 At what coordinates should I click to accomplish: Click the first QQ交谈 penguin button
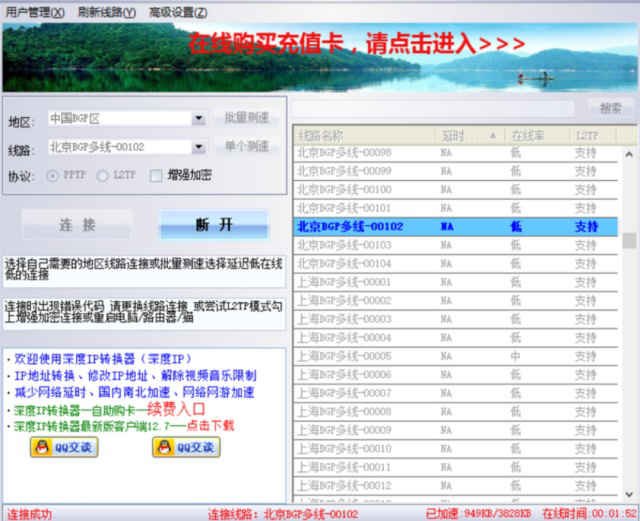[x=64, y=447]
